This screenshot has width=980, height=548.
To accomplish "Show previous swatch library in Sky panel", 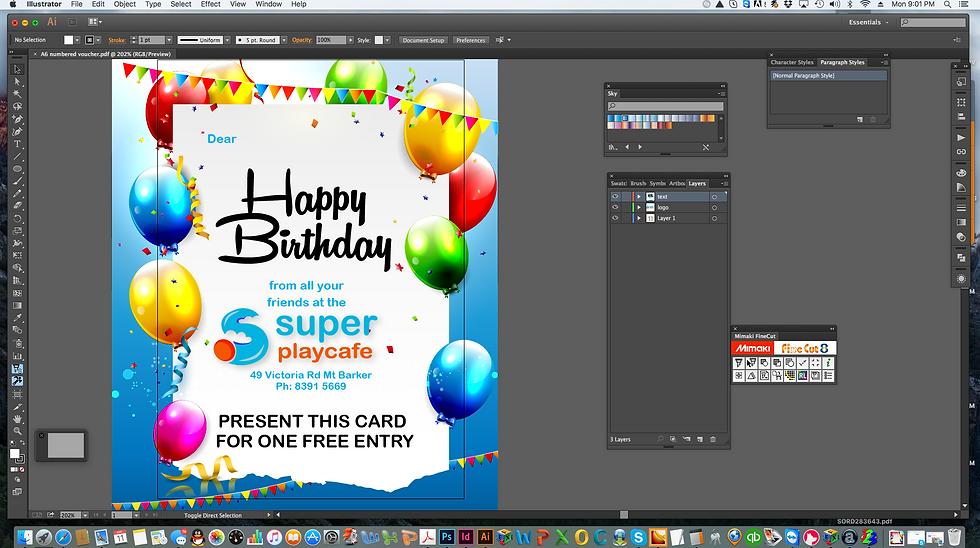I will [x=628, y=147].
